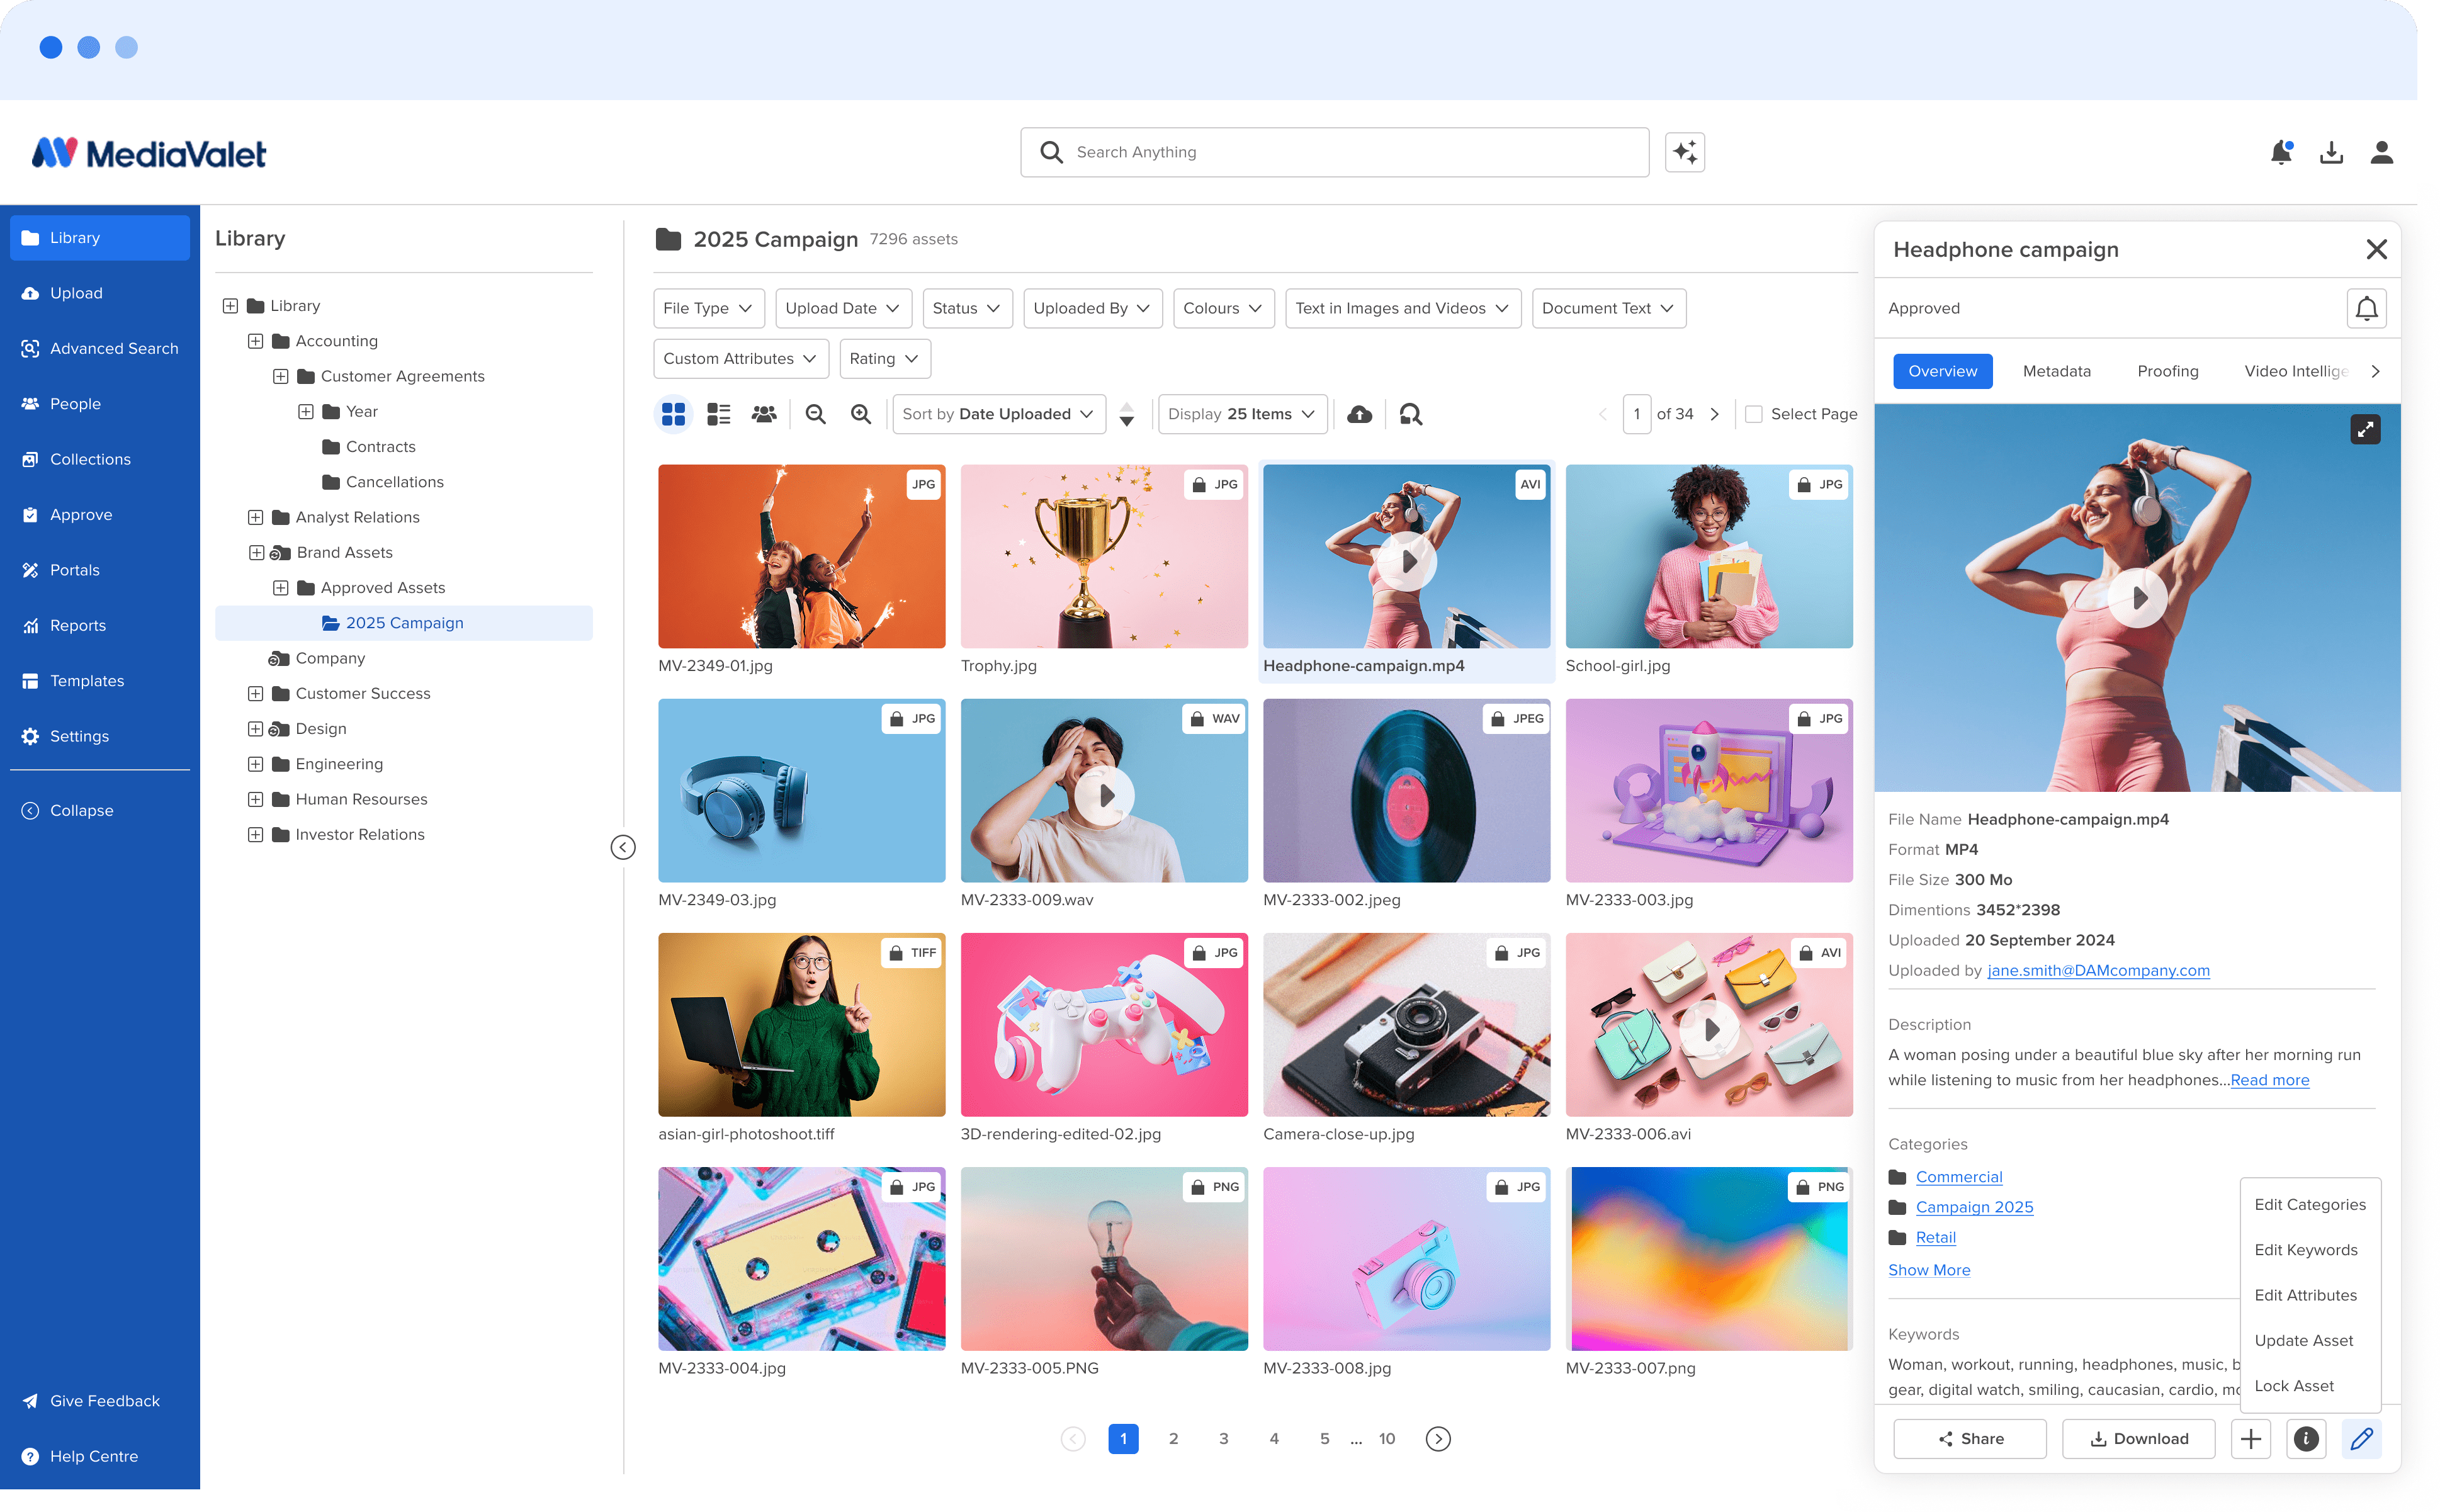Tick the Select Page checkbox
This screenshot has height=1512, width=2440.
(1753, 414)
